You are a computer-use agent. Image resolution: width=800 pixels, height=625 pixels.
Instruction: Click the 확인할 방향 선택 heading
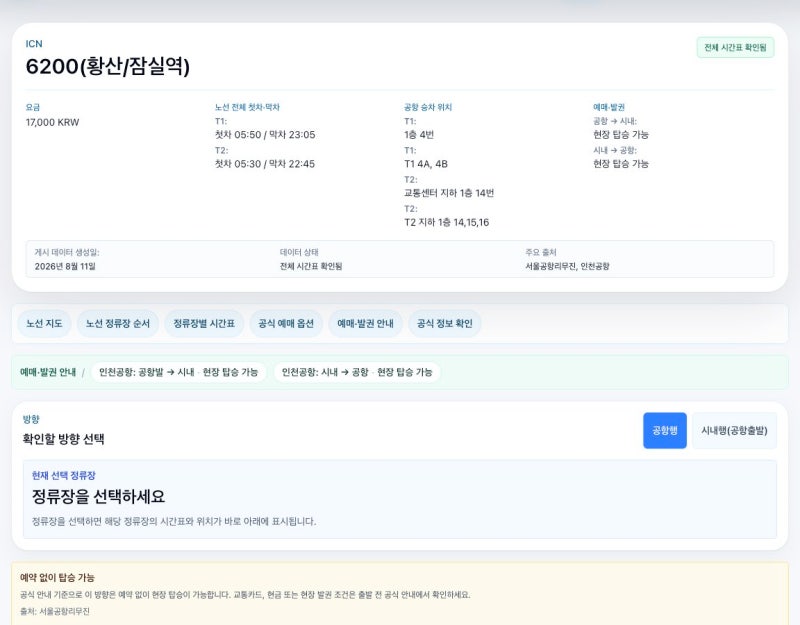(x=63, y=439)
